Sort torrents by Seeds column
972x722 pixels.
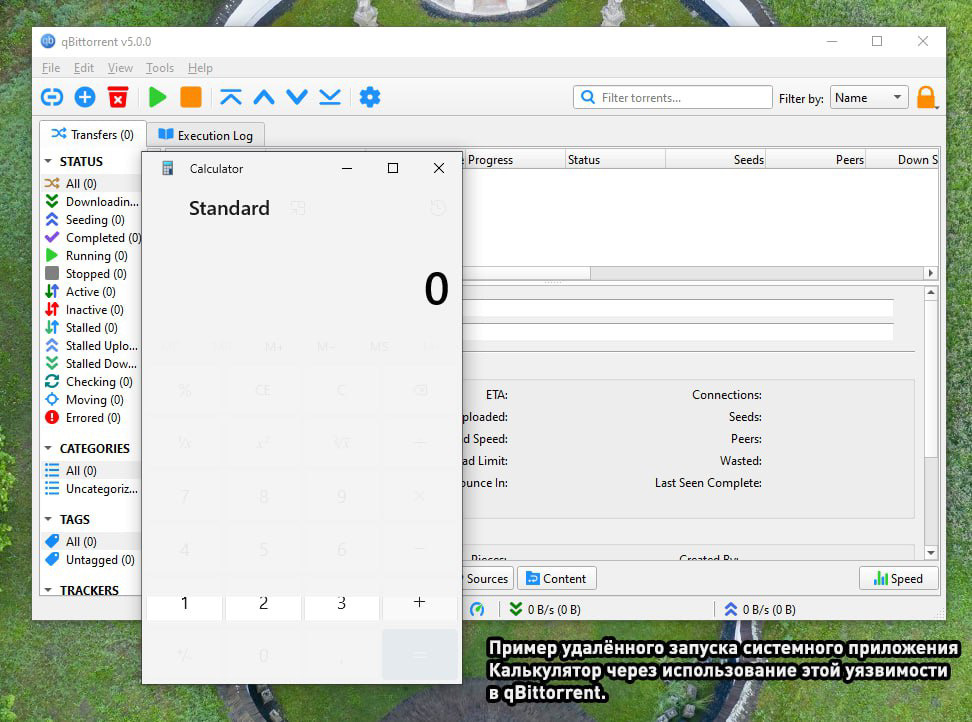point(715,159)
